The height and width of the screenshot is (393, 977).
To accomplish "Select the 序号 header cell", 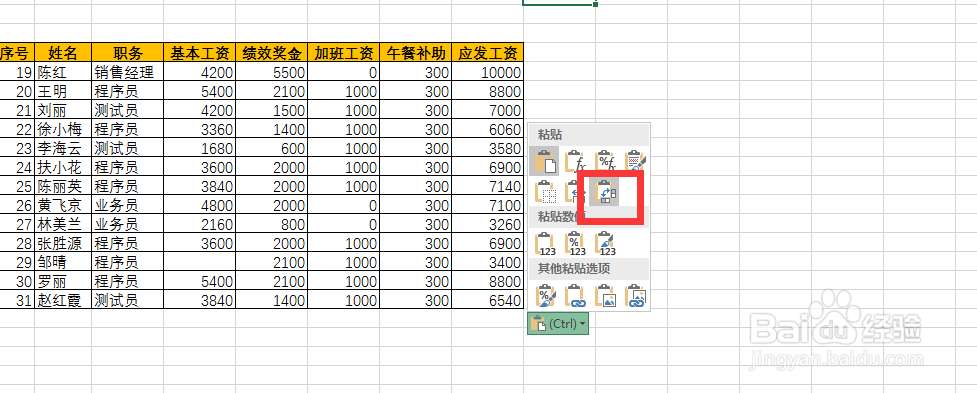I will point(17,52).
